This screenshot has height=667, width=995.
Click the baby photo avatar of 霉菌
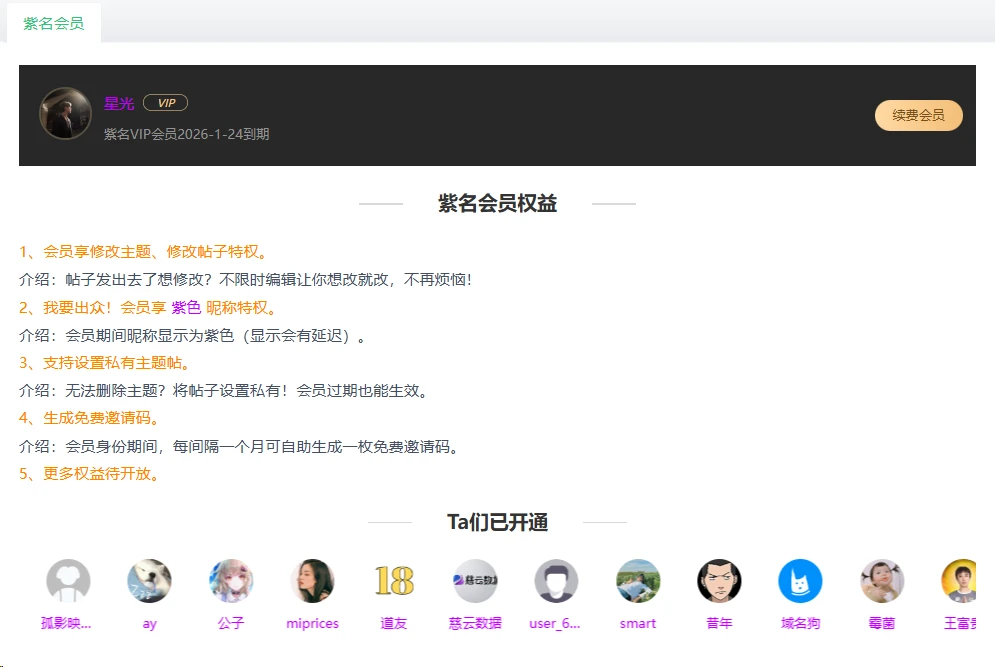pyautogui.click(x=882, y=581)
